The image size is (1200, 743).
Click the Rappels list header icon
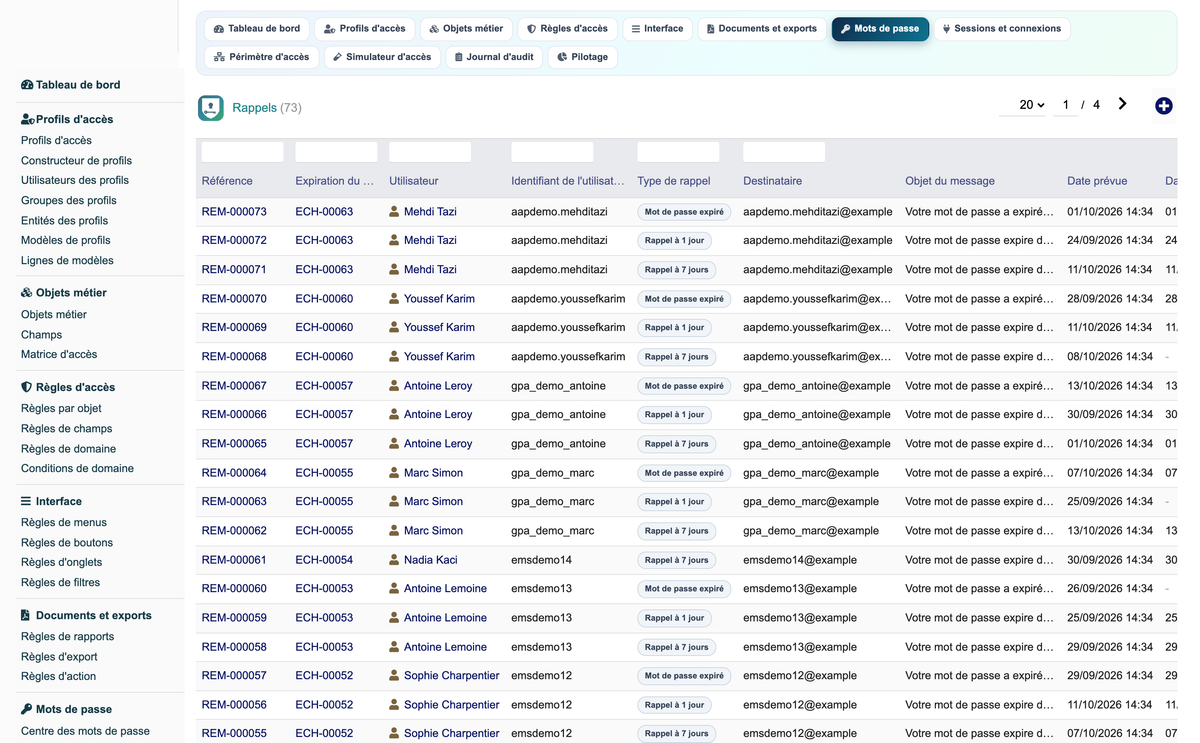tap(211, 108)
